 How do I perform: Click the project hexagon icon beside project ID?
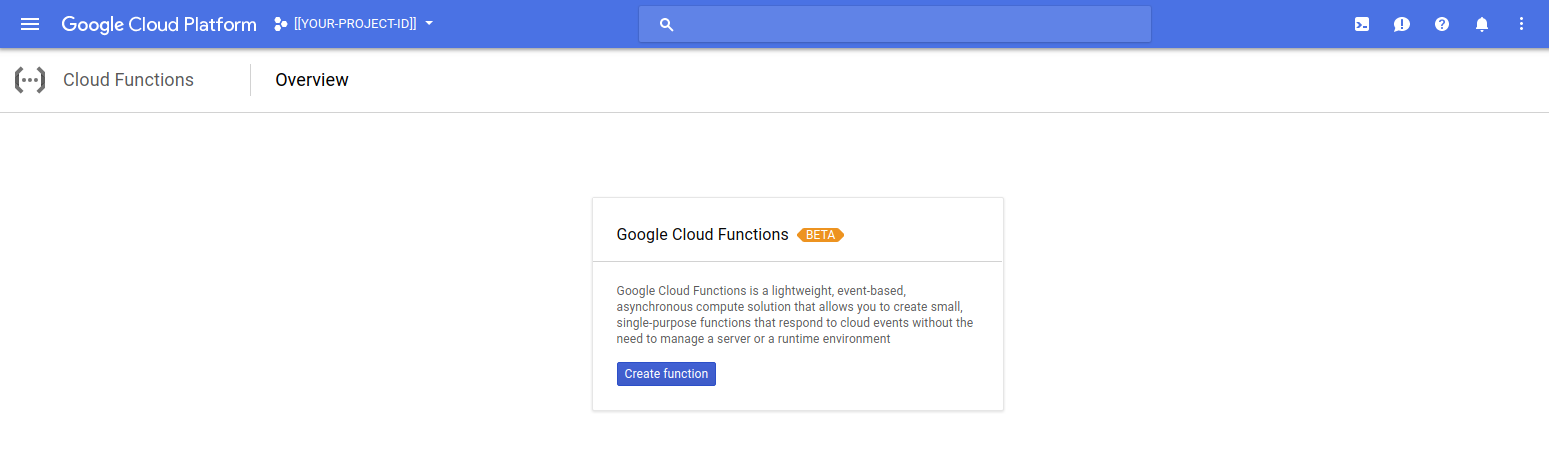click(x=281, y=24)
